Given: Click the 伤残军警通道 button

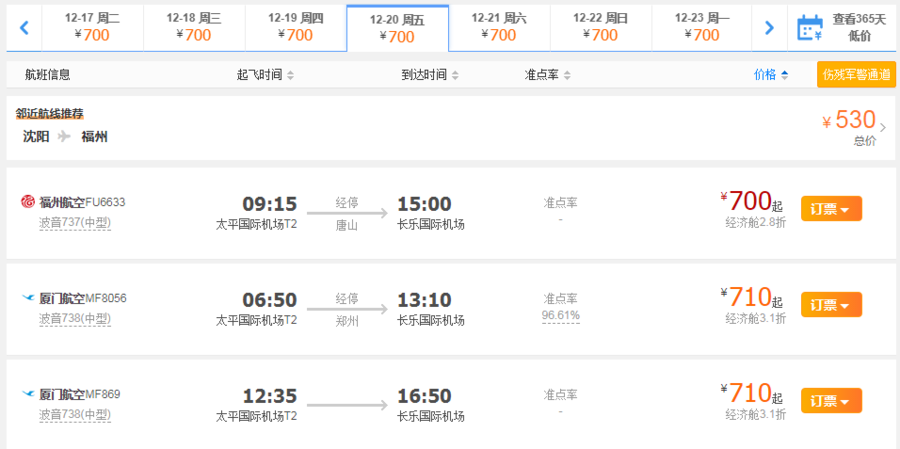Looking at the screenshot, I should [857, 74].
